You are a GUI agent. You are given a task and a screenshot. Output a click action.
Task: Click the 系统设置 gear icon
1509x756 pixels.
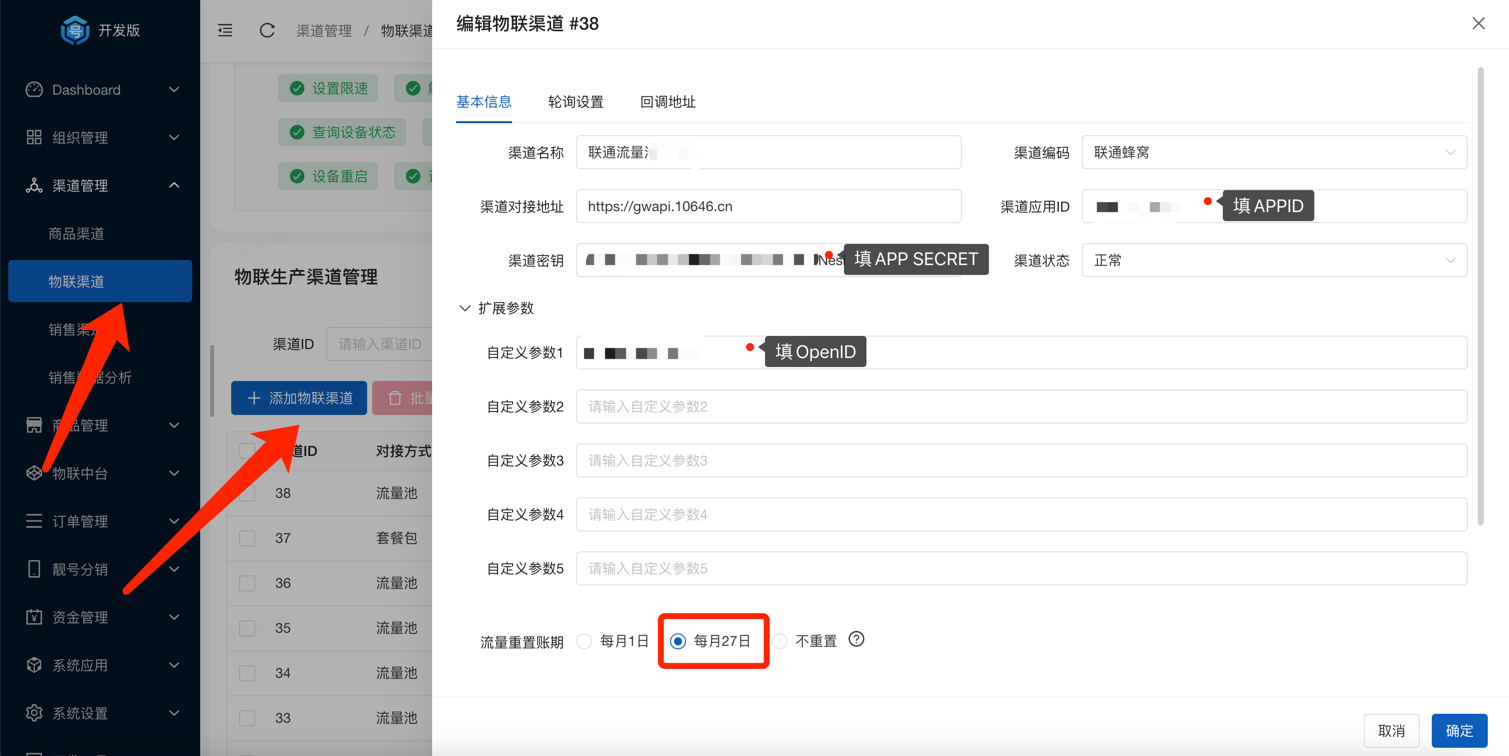pyautogui.click(x=33, y=713)
